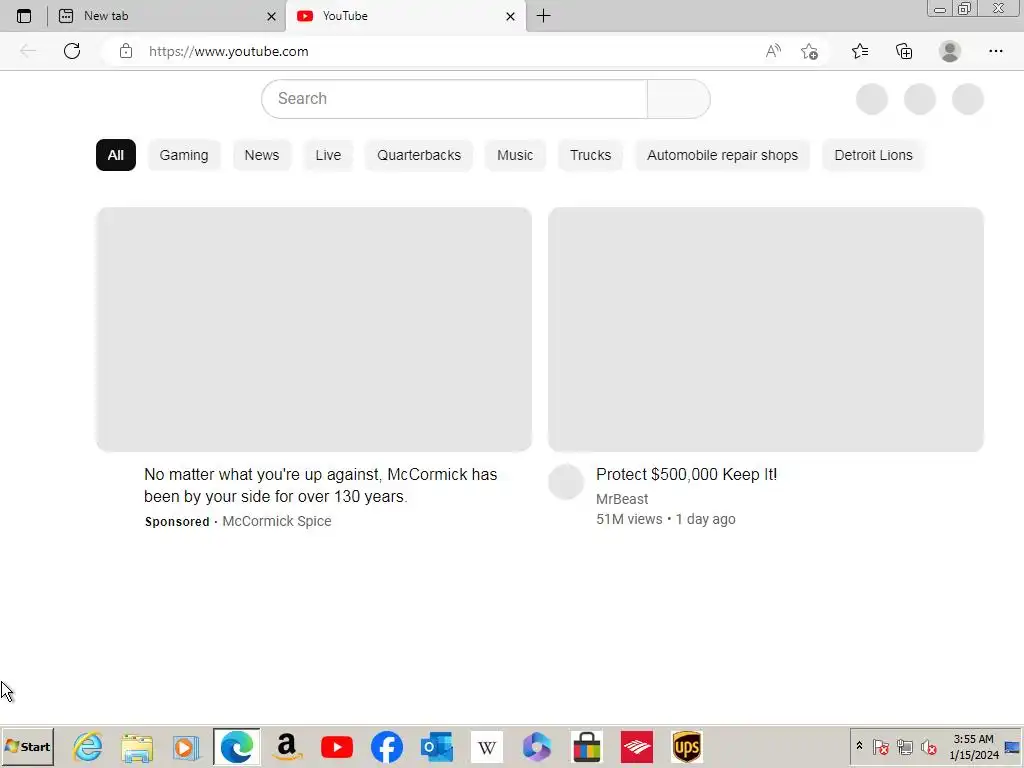Image resolution: width=1024 pixels, height=768 pixels.
Task: Open the browser profile avatar
Action: click(950, 51)
